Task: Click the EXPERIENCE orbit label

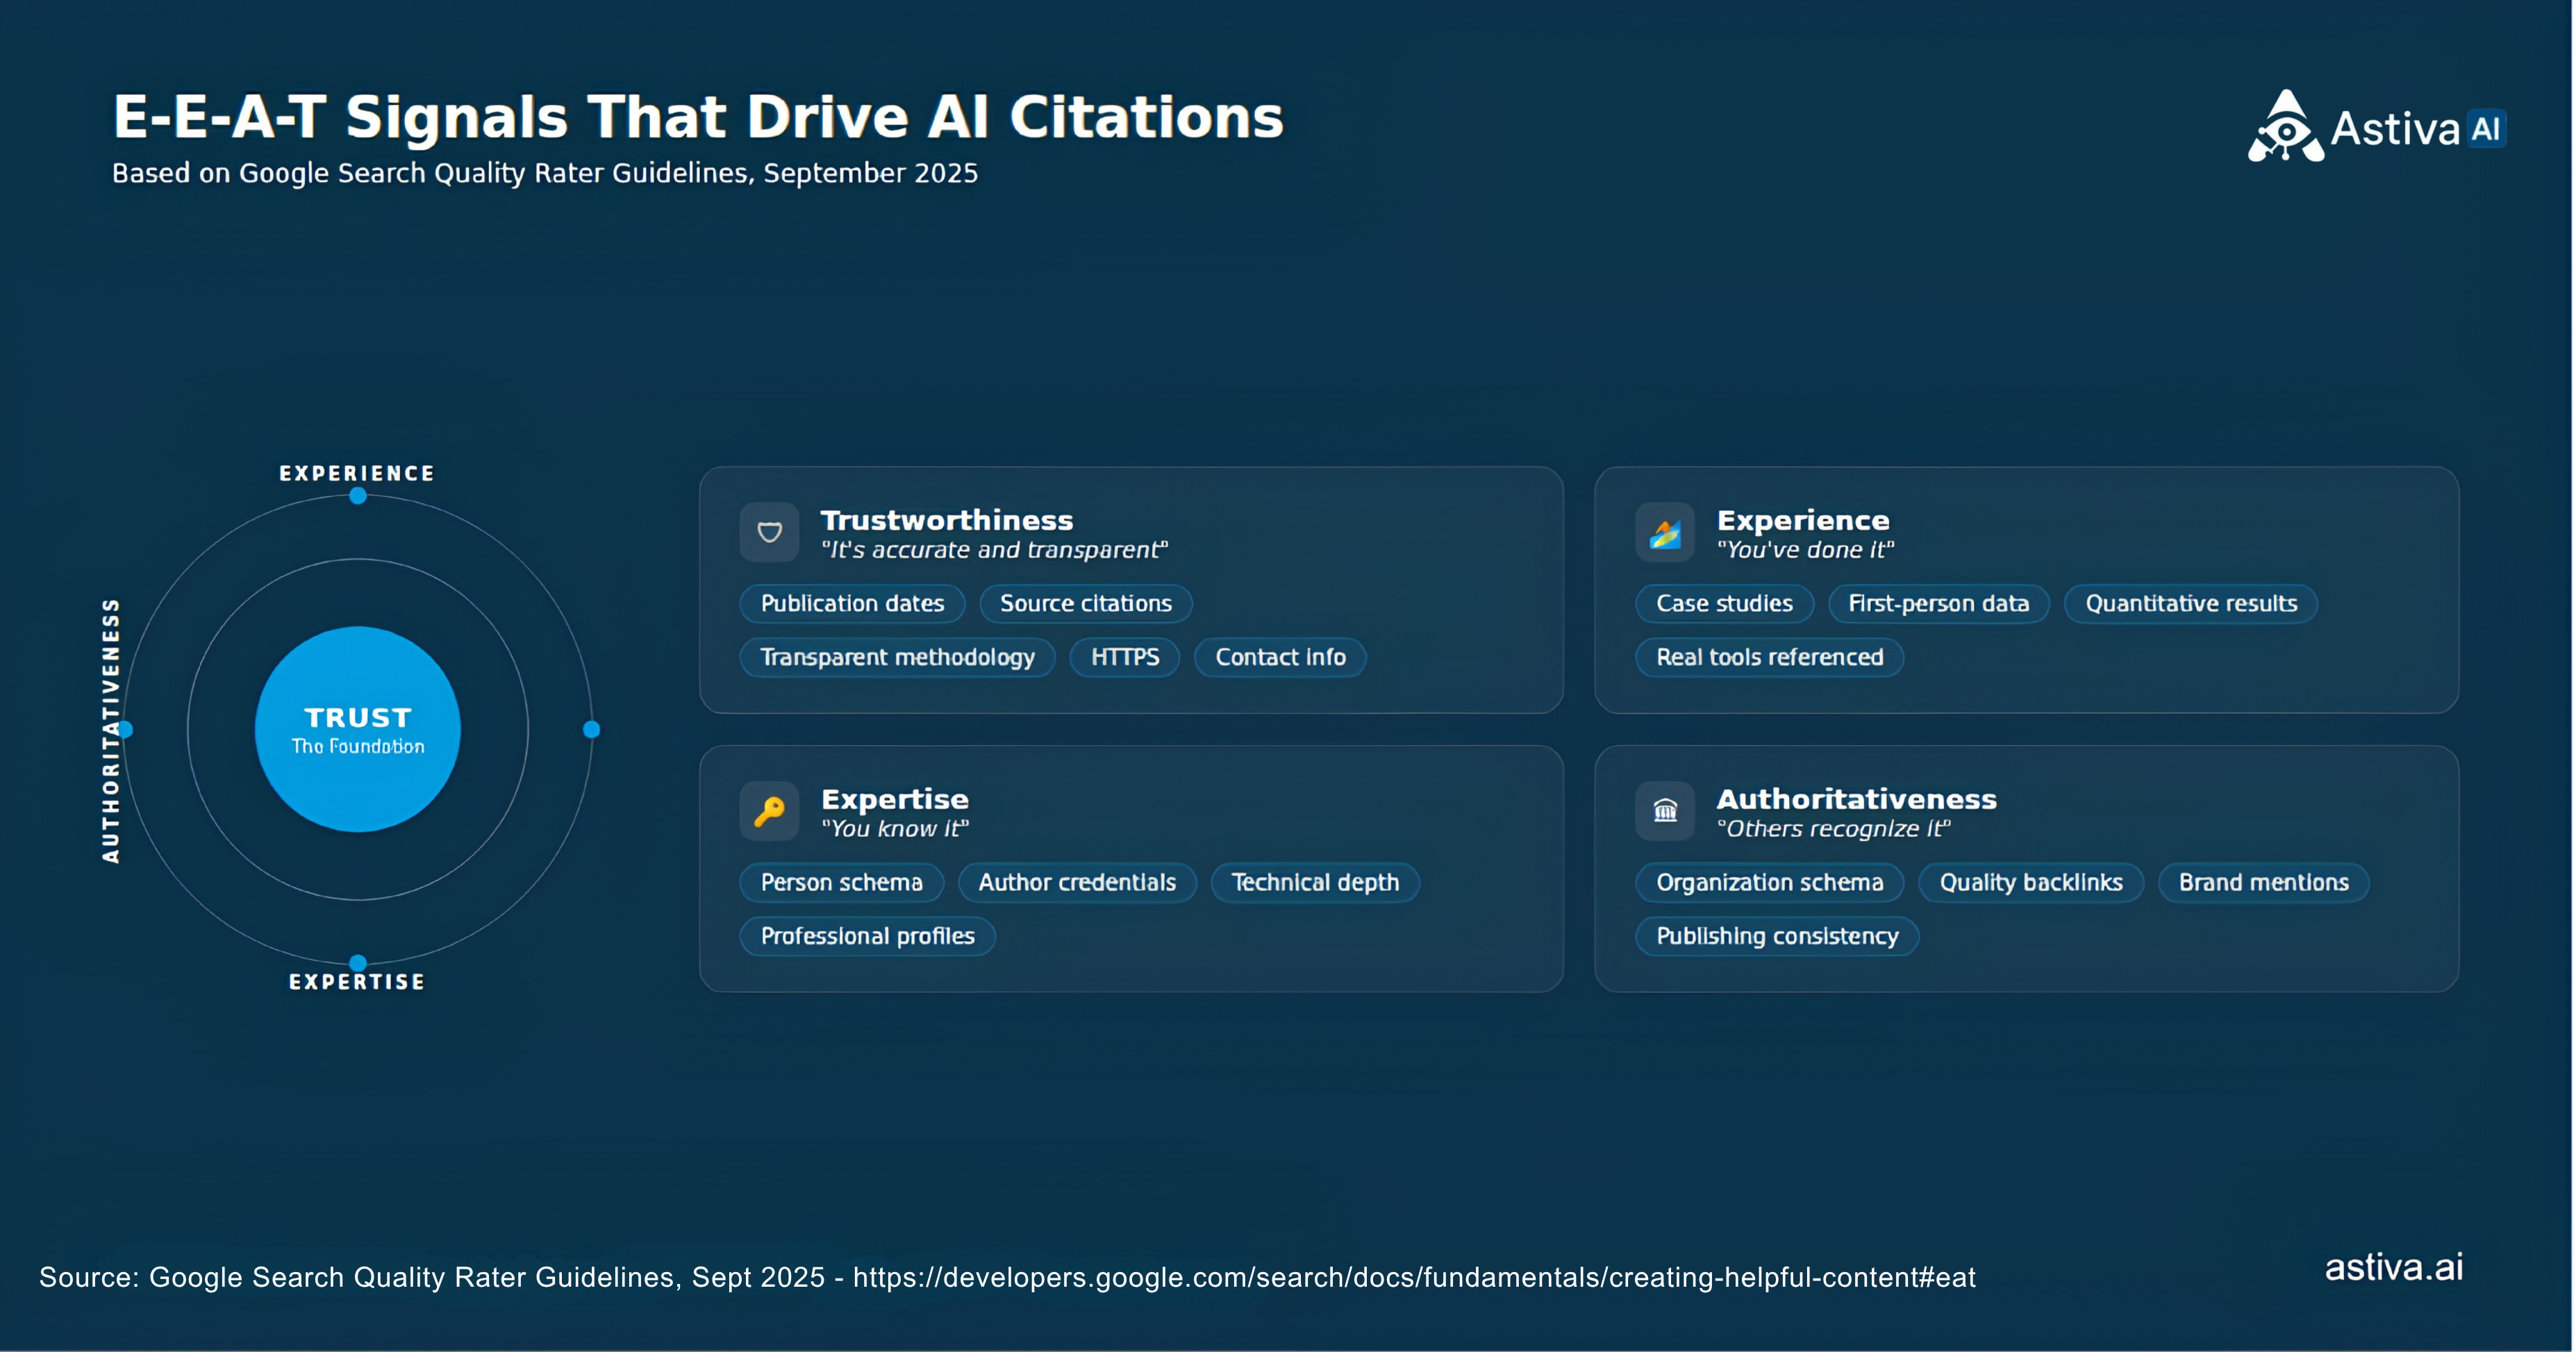Action: (357, 473)
